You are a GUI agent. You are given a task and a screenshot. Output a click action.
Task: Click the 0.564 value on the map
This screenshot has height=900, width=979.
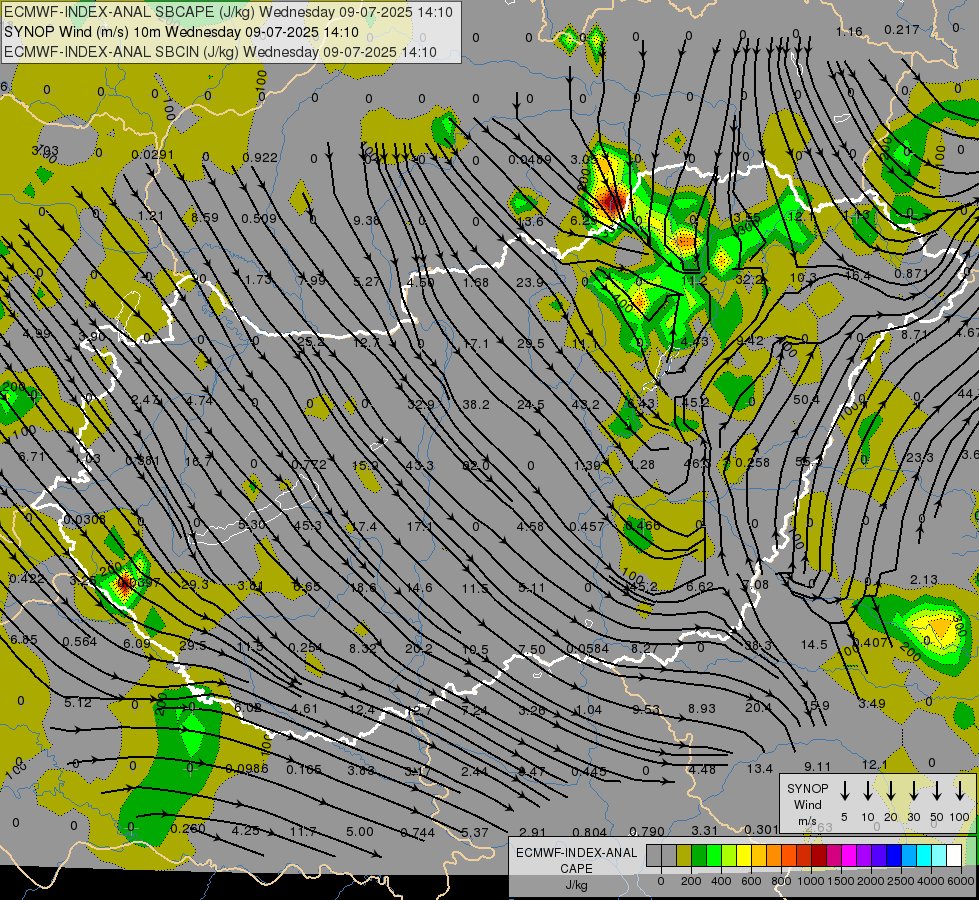79,641
